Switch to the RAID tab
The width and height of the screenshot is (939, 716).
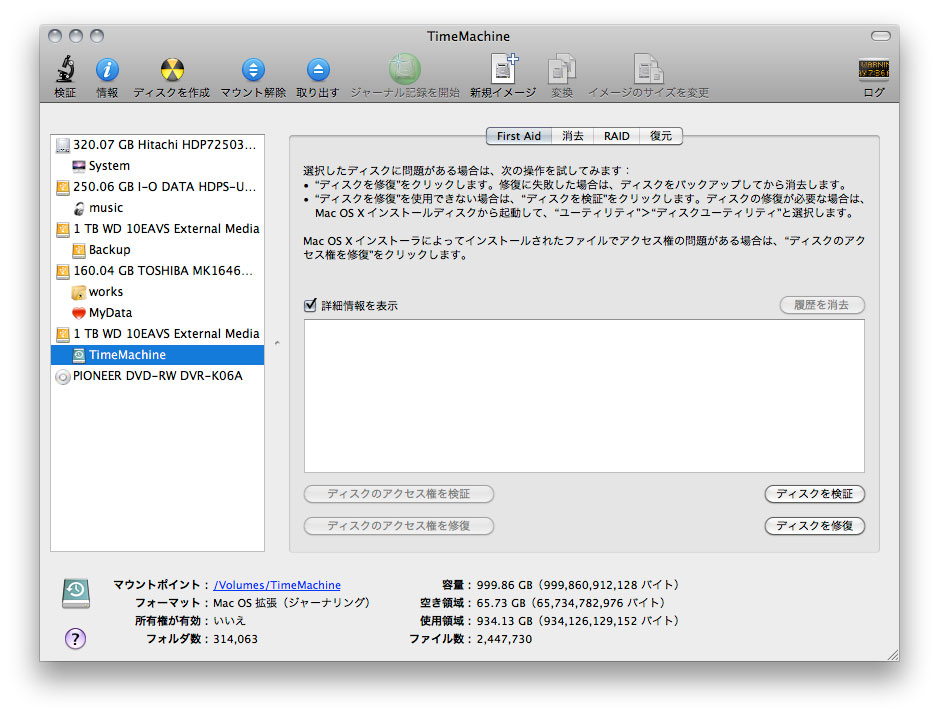point(617,136)
